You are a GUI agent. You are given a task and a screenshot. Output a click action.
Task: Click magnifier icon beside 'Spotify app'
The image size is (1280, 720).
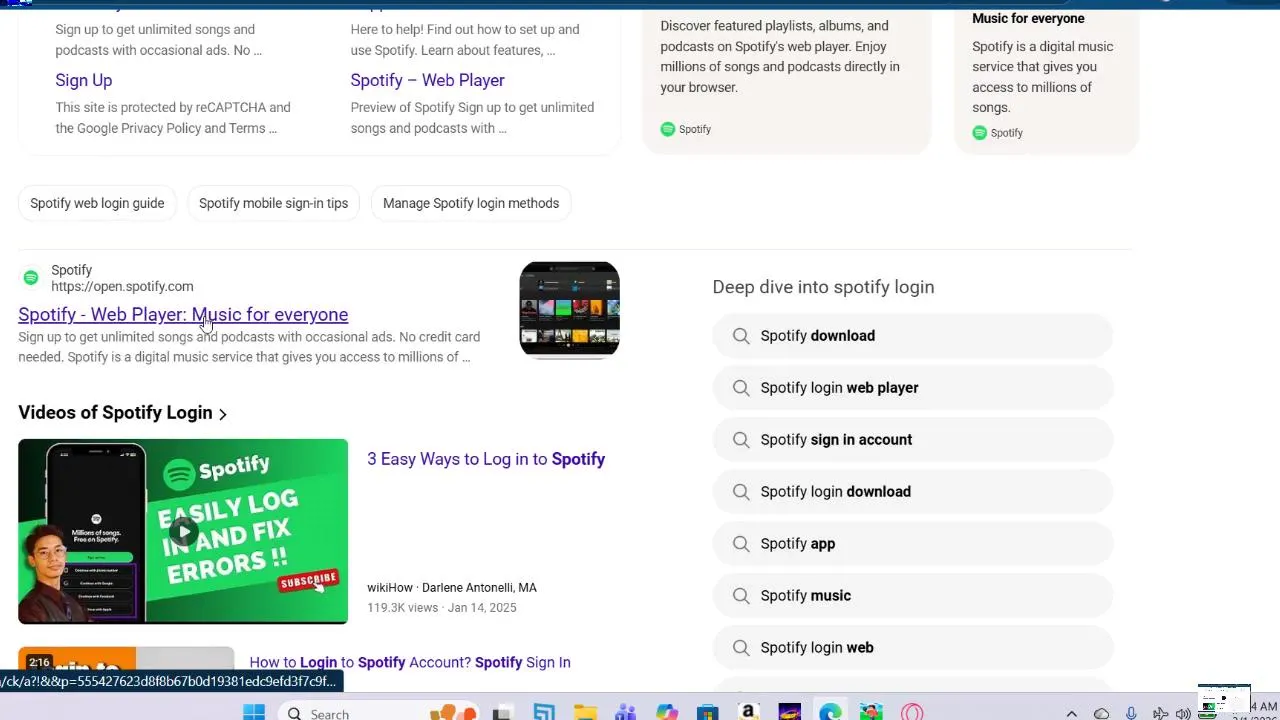coord(741,544)
